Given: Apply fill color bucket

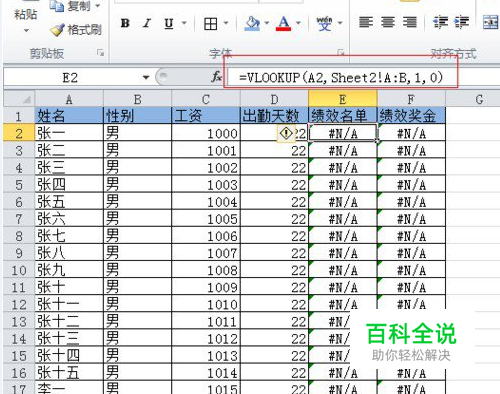Looking at the screenshot, I should [252, 23].
